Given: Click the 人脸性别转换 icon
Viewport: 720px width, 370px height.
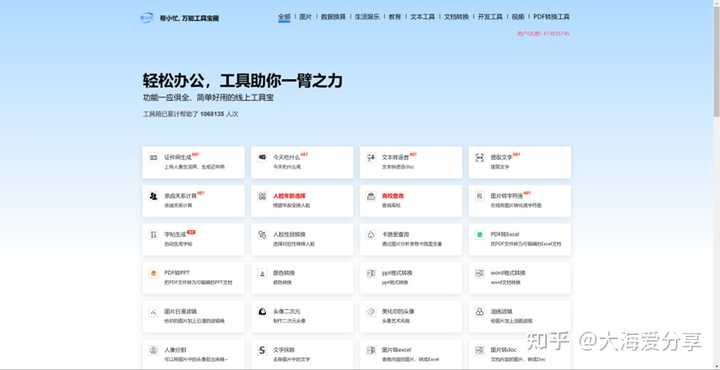Looking at the screenshot, I should click(x=262, y=235).
